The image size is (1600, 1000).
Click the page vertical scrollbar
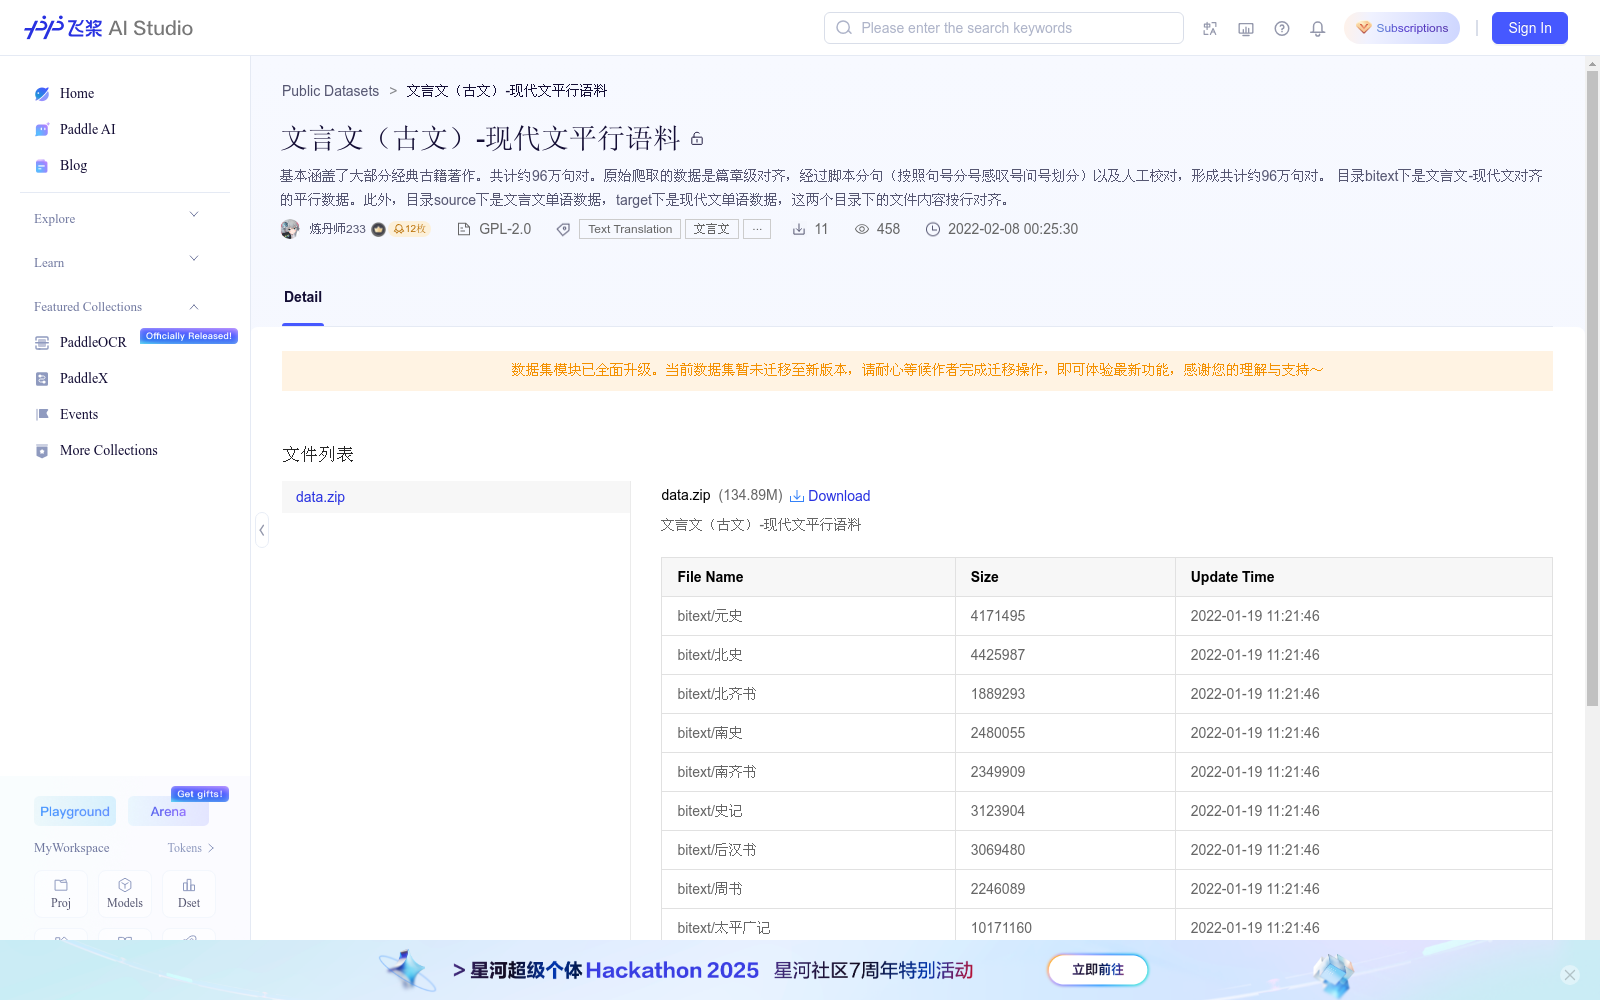pos(1592,389)
